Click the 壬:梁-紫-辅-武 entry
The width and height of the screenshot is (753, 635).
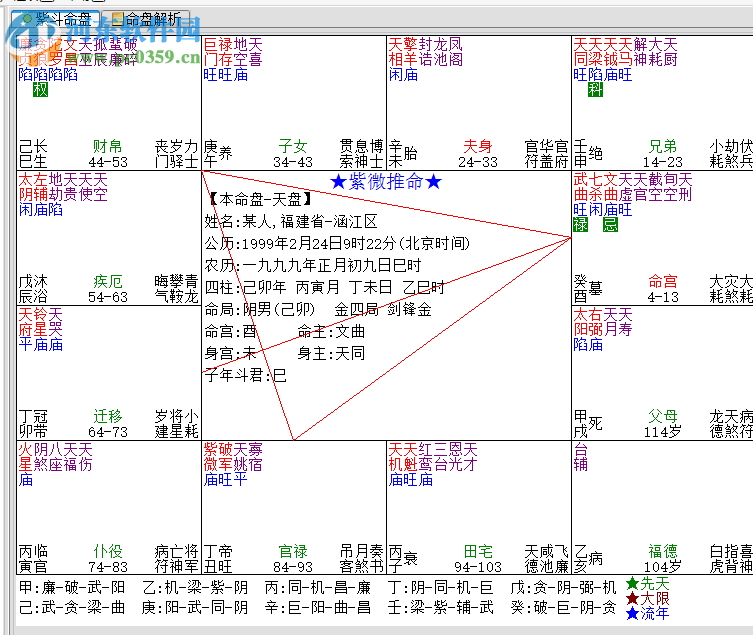click(x=441, y=608)
